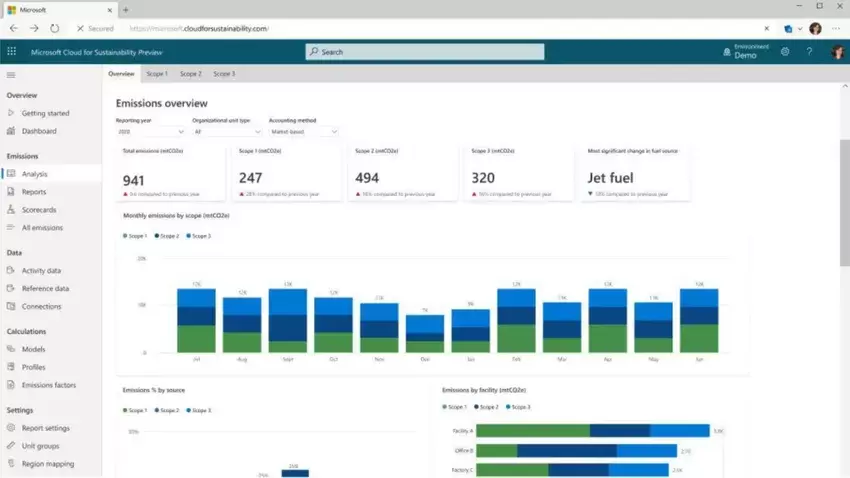Click the Dec bar in monthly emissions chart
The height and width of the screenshot is (478, 850).
(425, 334)
